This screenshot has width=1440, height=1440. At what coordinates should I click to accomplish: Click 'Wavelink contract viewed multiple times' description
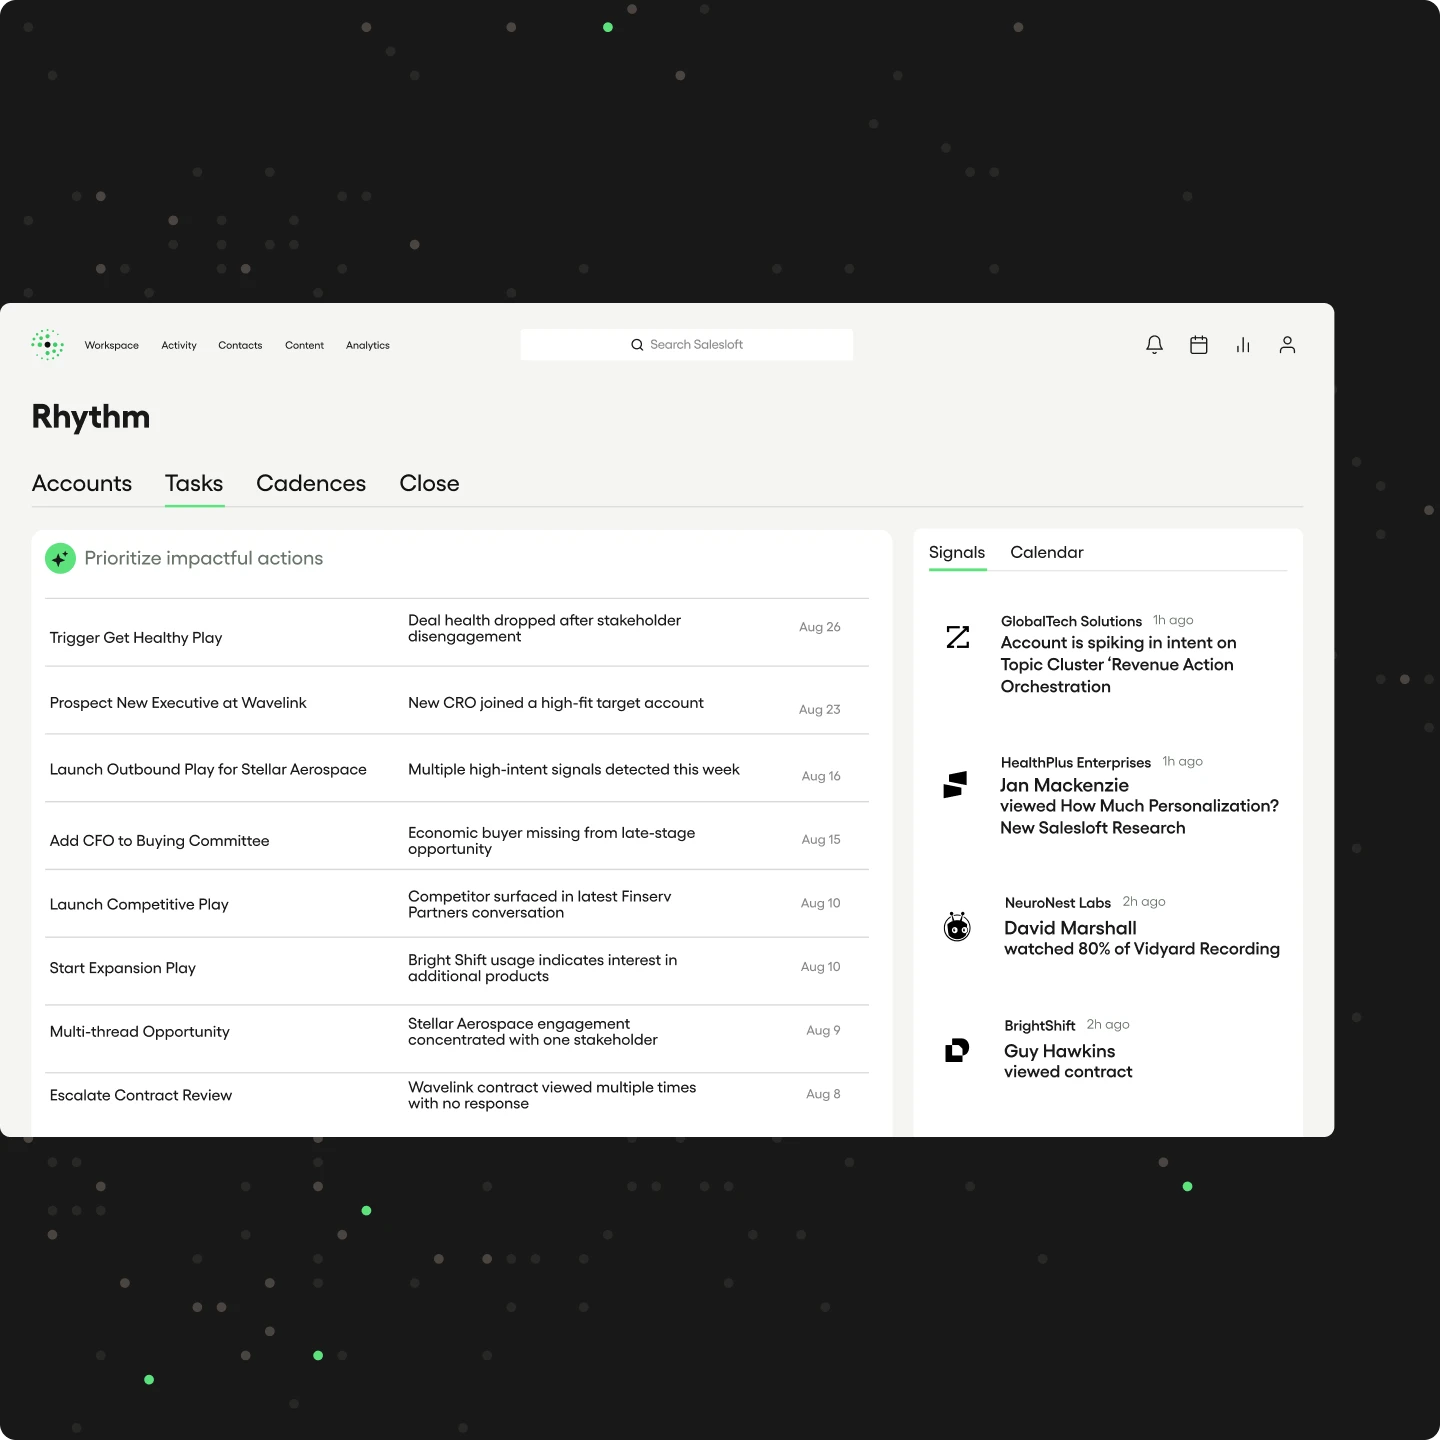point(552,1095)
